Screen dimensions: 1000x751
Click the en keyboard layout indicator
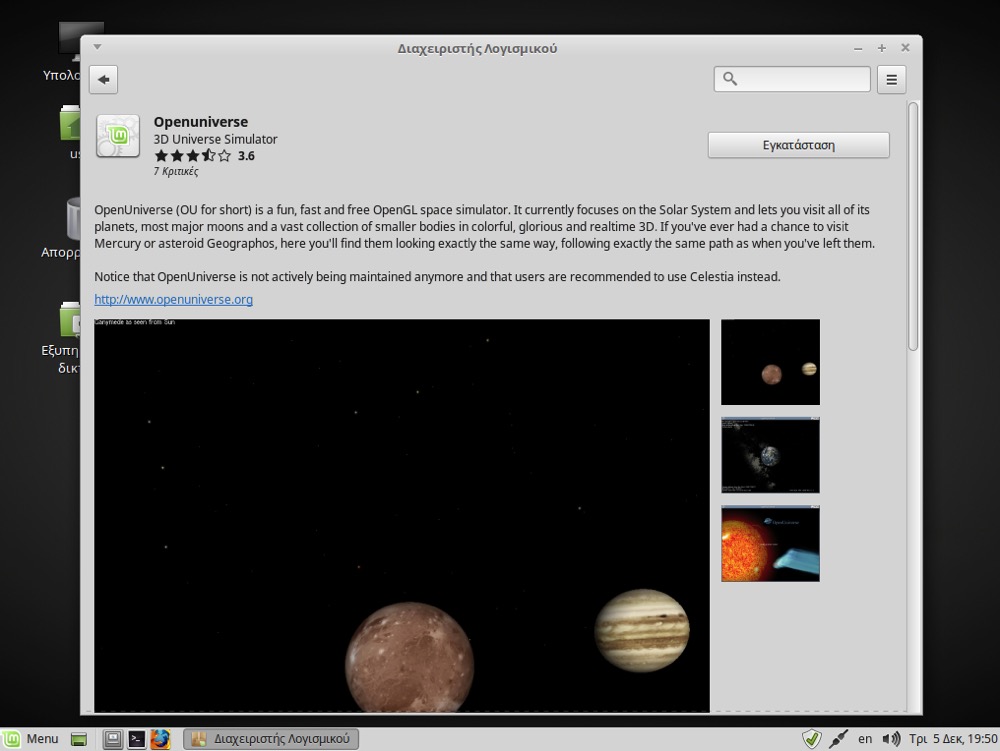click(865, 739)
